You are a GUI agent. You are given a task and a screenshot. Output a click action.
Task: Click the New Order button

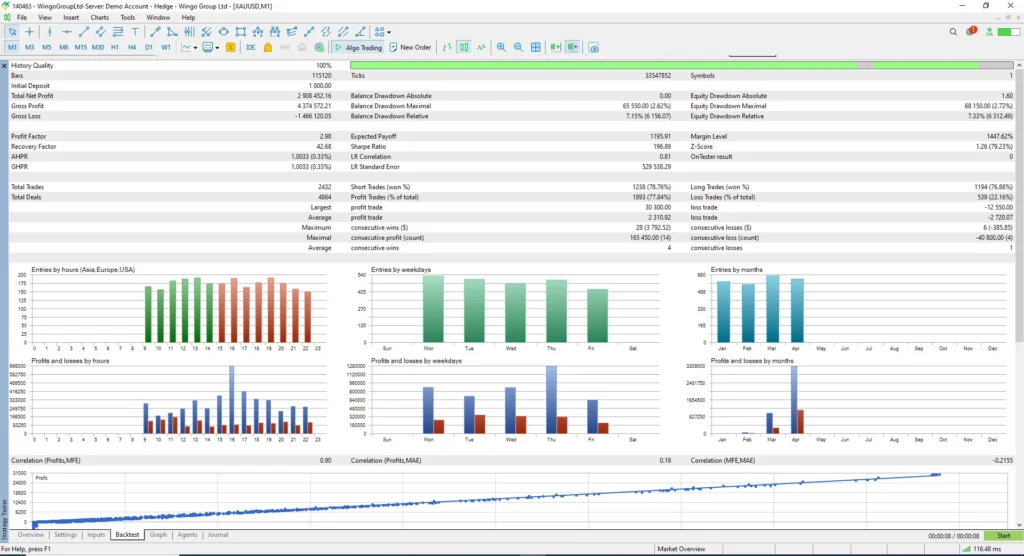point(410,47)
